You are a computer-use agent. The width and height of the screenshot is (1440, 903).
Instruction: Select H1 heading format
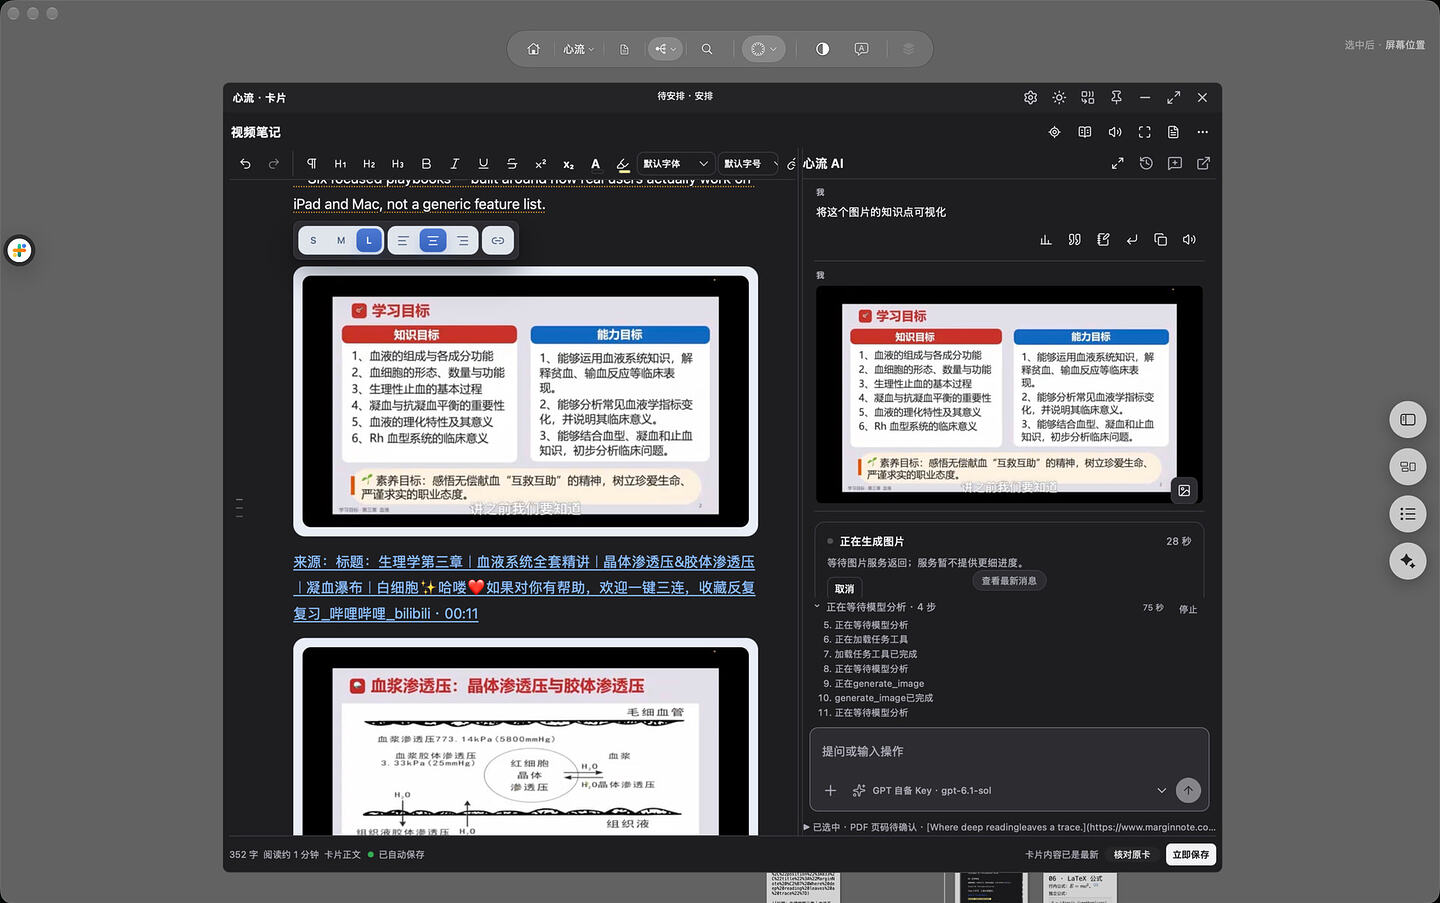point(340,163)
